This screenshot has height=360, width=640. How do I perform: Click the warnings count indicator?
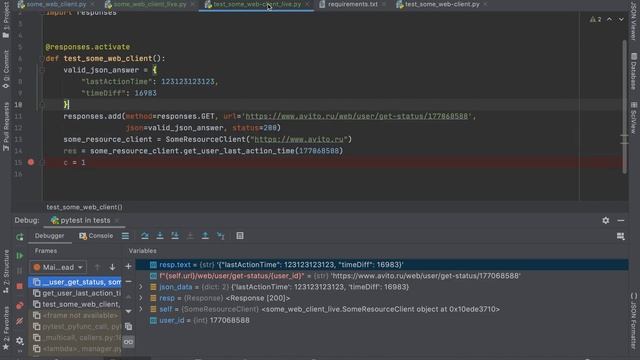tap(596, 19)
